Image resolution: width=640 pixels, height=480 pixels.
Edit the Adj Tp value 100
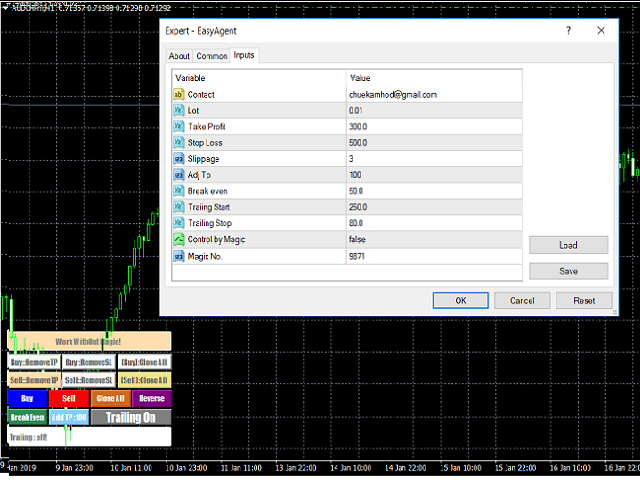[x=434, y=175]
